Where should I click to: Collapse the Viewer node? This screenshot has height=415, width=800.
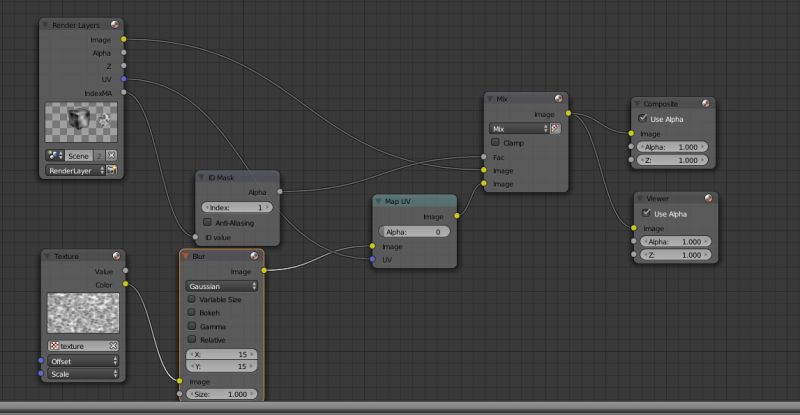click(640, 198)
